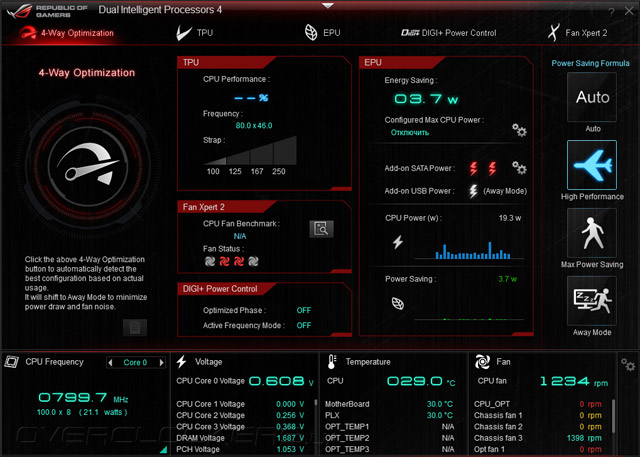640x457 pixels.
Task: Click the Energy Saving 03.7 w readout
Action: [426, 99]
